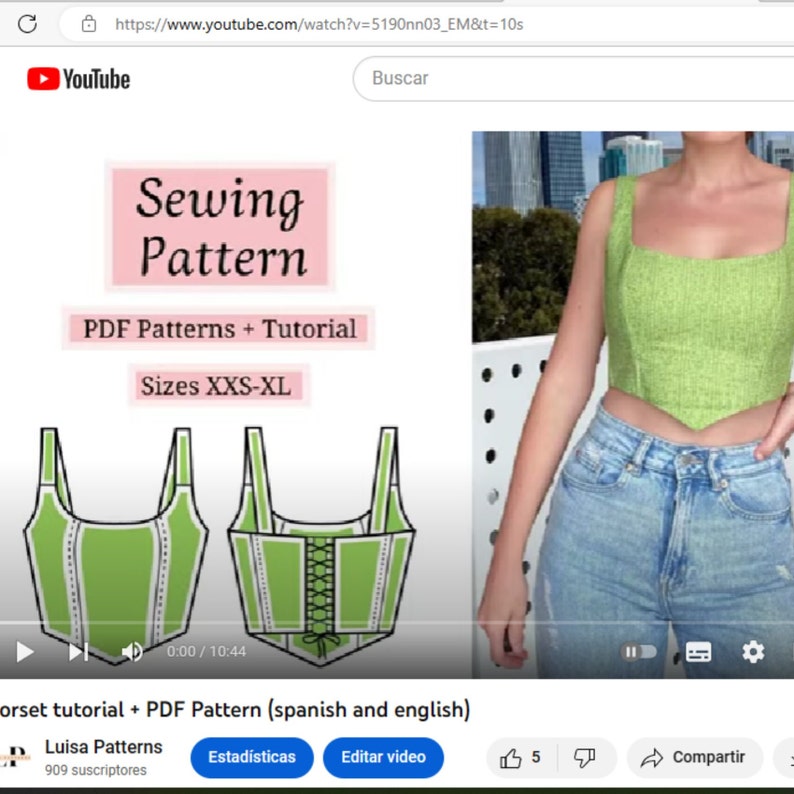Open Luisa Patterns channel avatar
This screenshot has height=794, width=794.
15,757
